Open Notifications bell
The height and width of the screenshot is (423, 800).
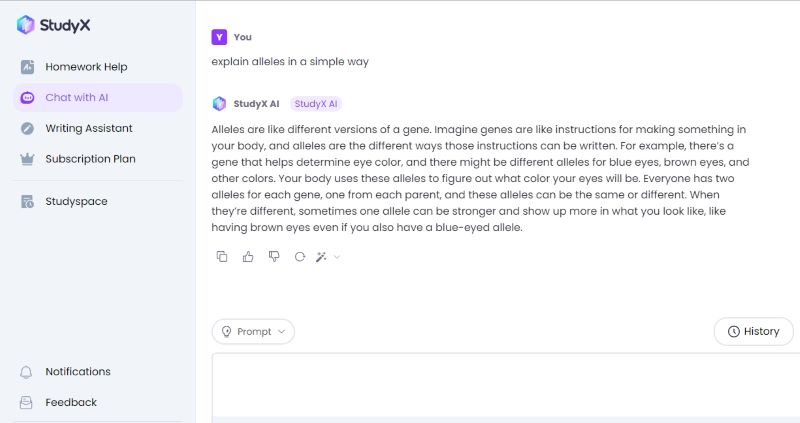pyautogui.click(x=77, y=371)
